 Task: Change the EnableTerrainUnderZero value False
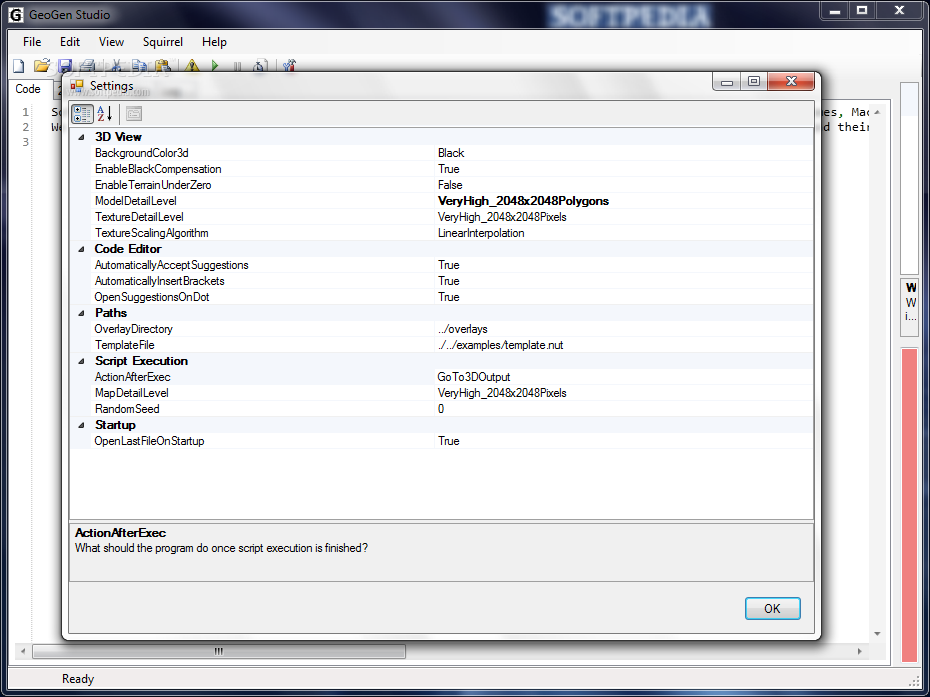coord(623,185)
